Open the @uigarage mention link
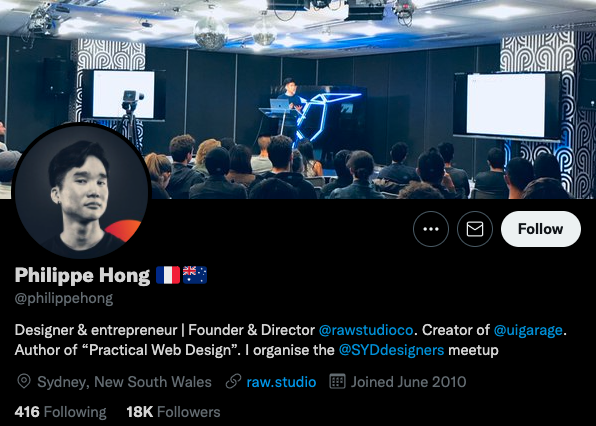 tap(528, 330)
